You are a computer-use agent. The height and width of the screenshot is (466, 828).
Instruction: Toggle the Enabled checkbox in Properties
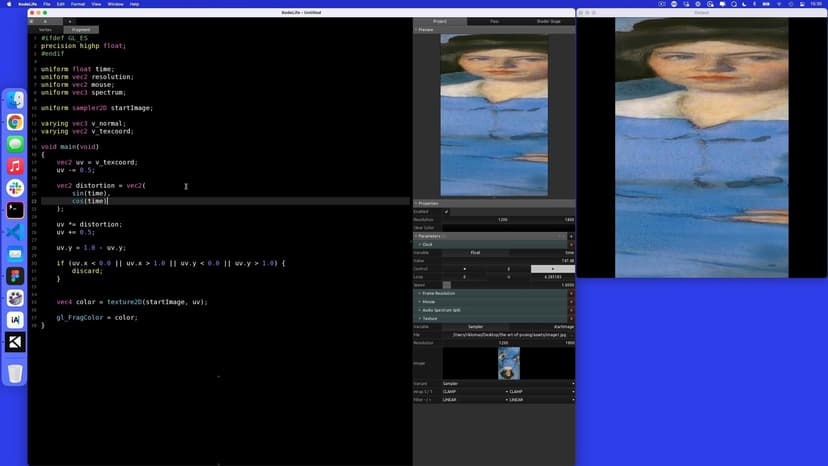446,211
